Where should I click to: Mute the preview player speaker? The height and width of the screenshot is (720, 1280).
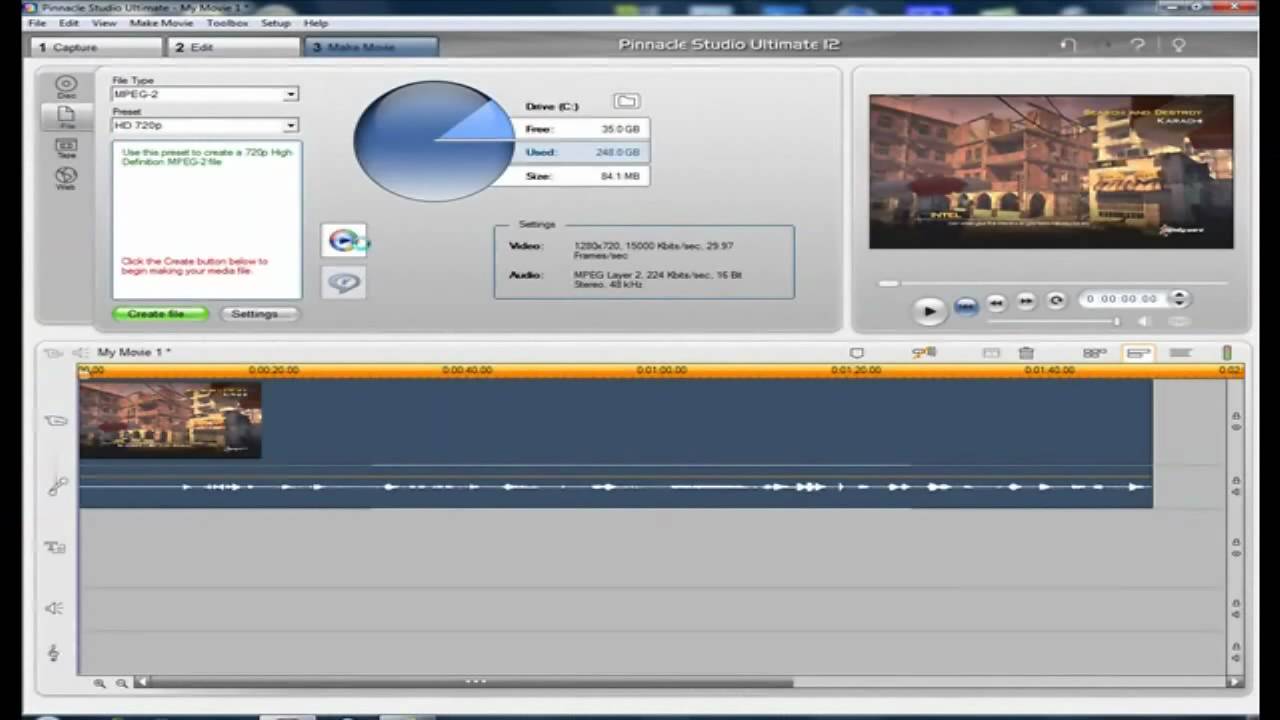(1145, 321)
